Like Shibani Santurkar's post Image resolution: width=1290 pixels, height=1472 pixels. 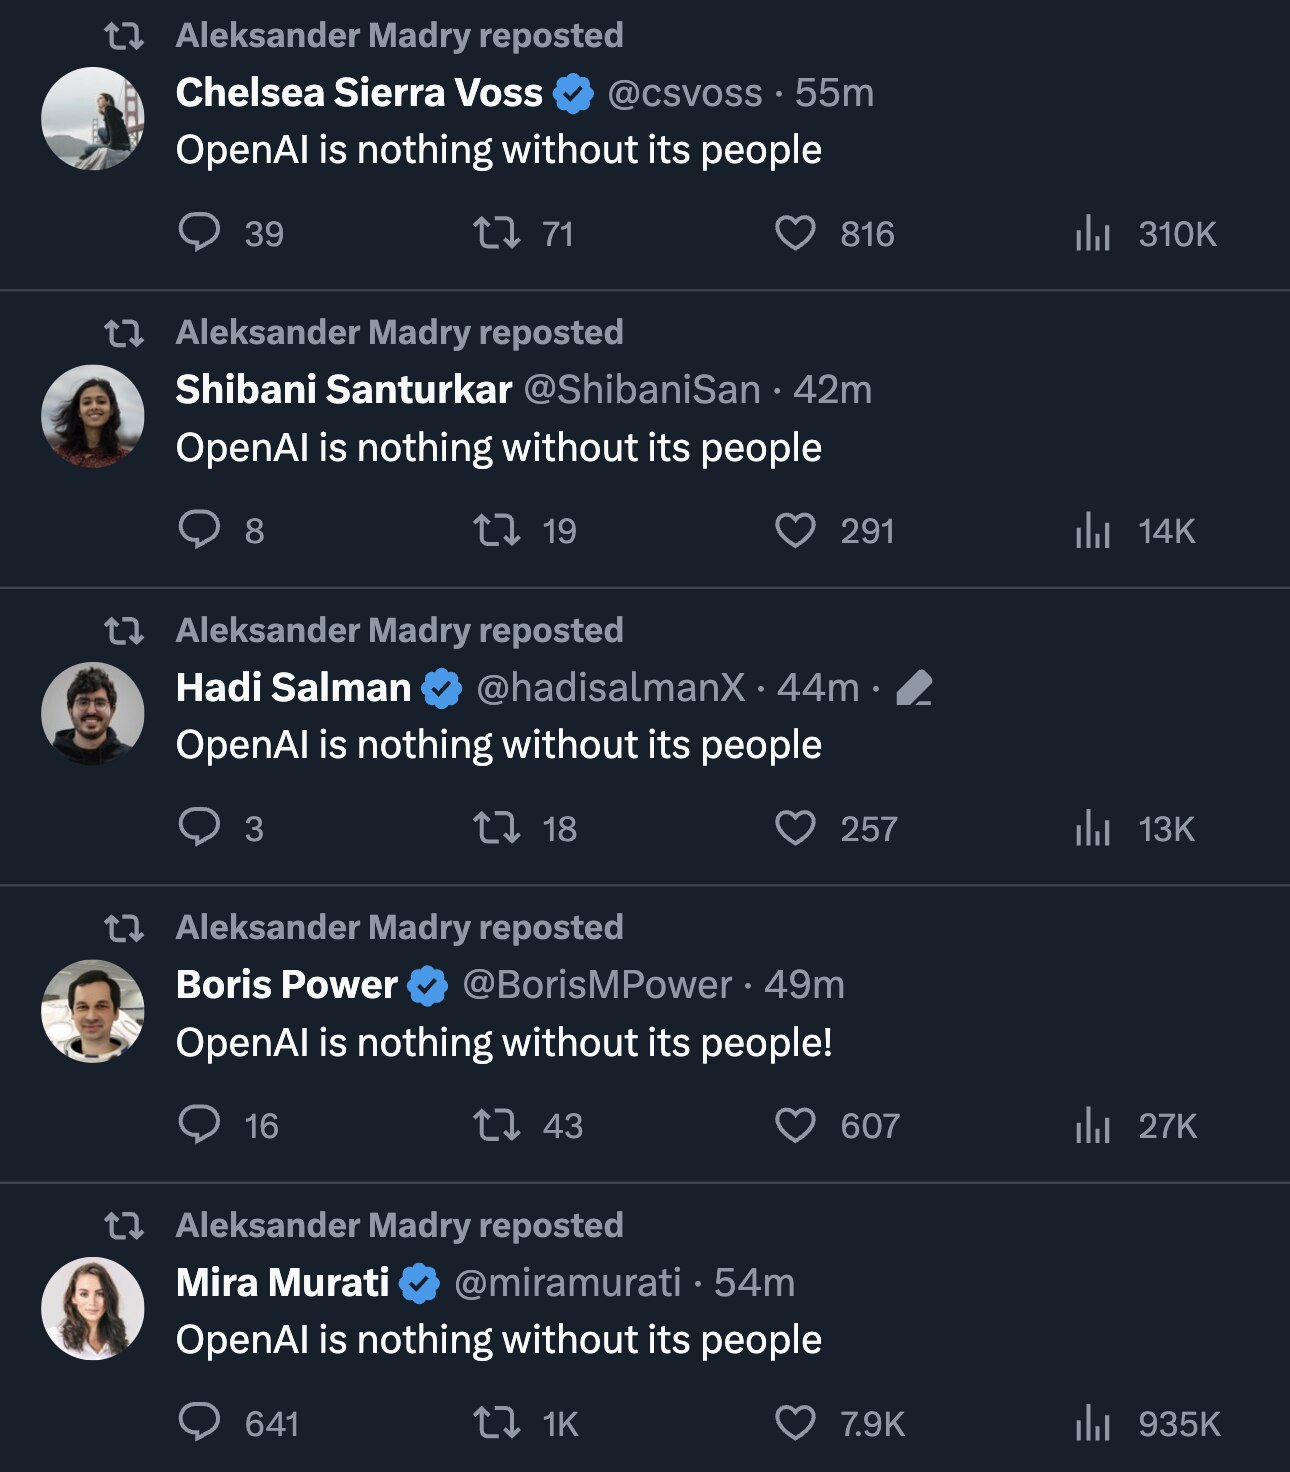[795, 531]
